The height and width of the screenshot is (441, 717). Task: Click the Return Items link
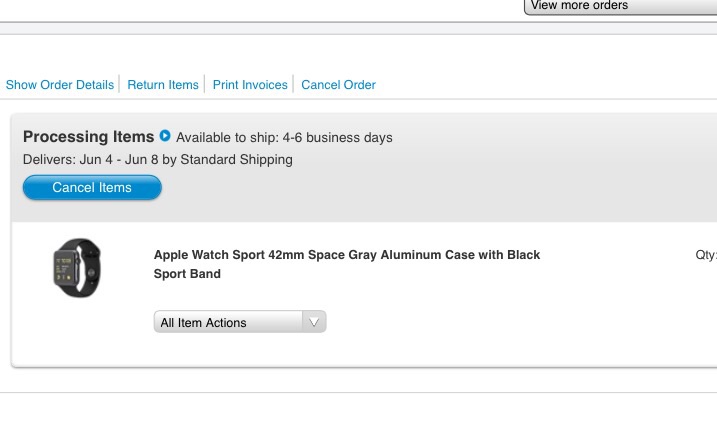162,85
